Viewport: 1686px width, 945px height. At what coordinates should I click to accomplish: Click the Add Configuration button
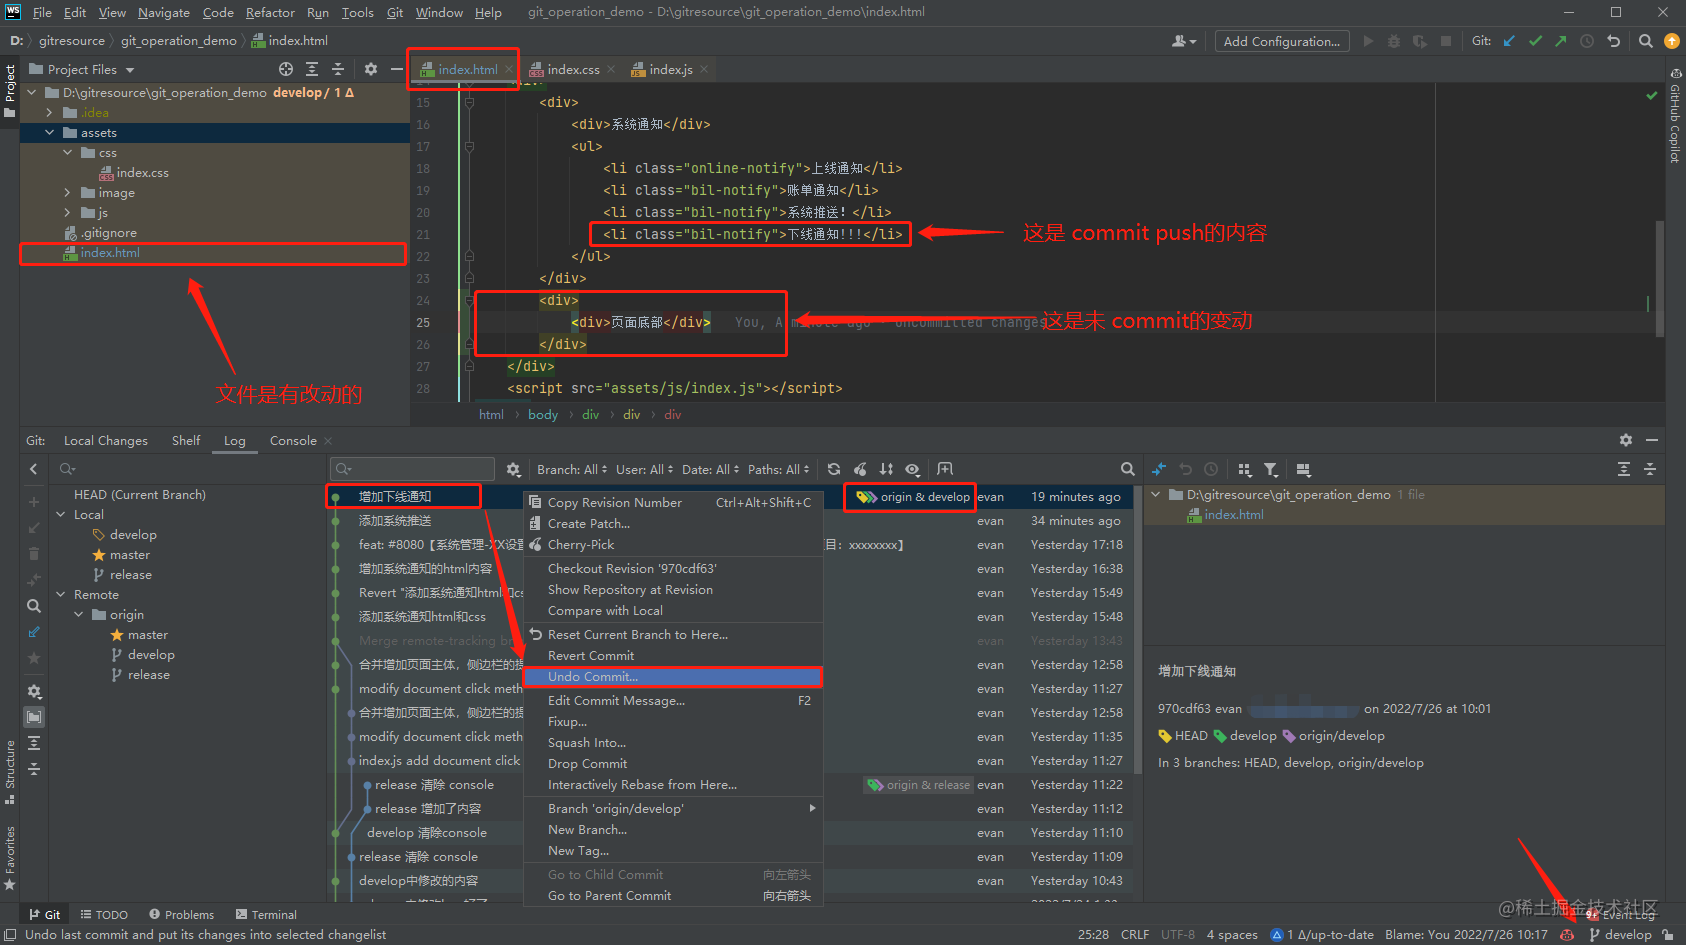[x=1281, y=41]
